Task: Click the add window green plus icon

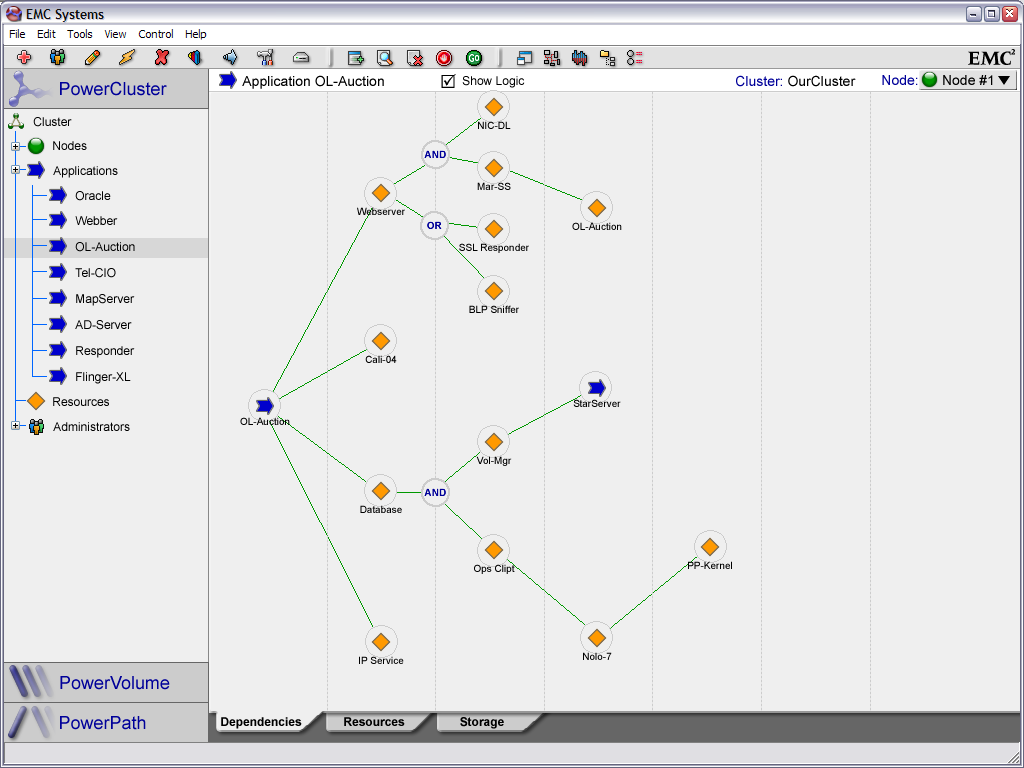Action: [x=356, y=58]
